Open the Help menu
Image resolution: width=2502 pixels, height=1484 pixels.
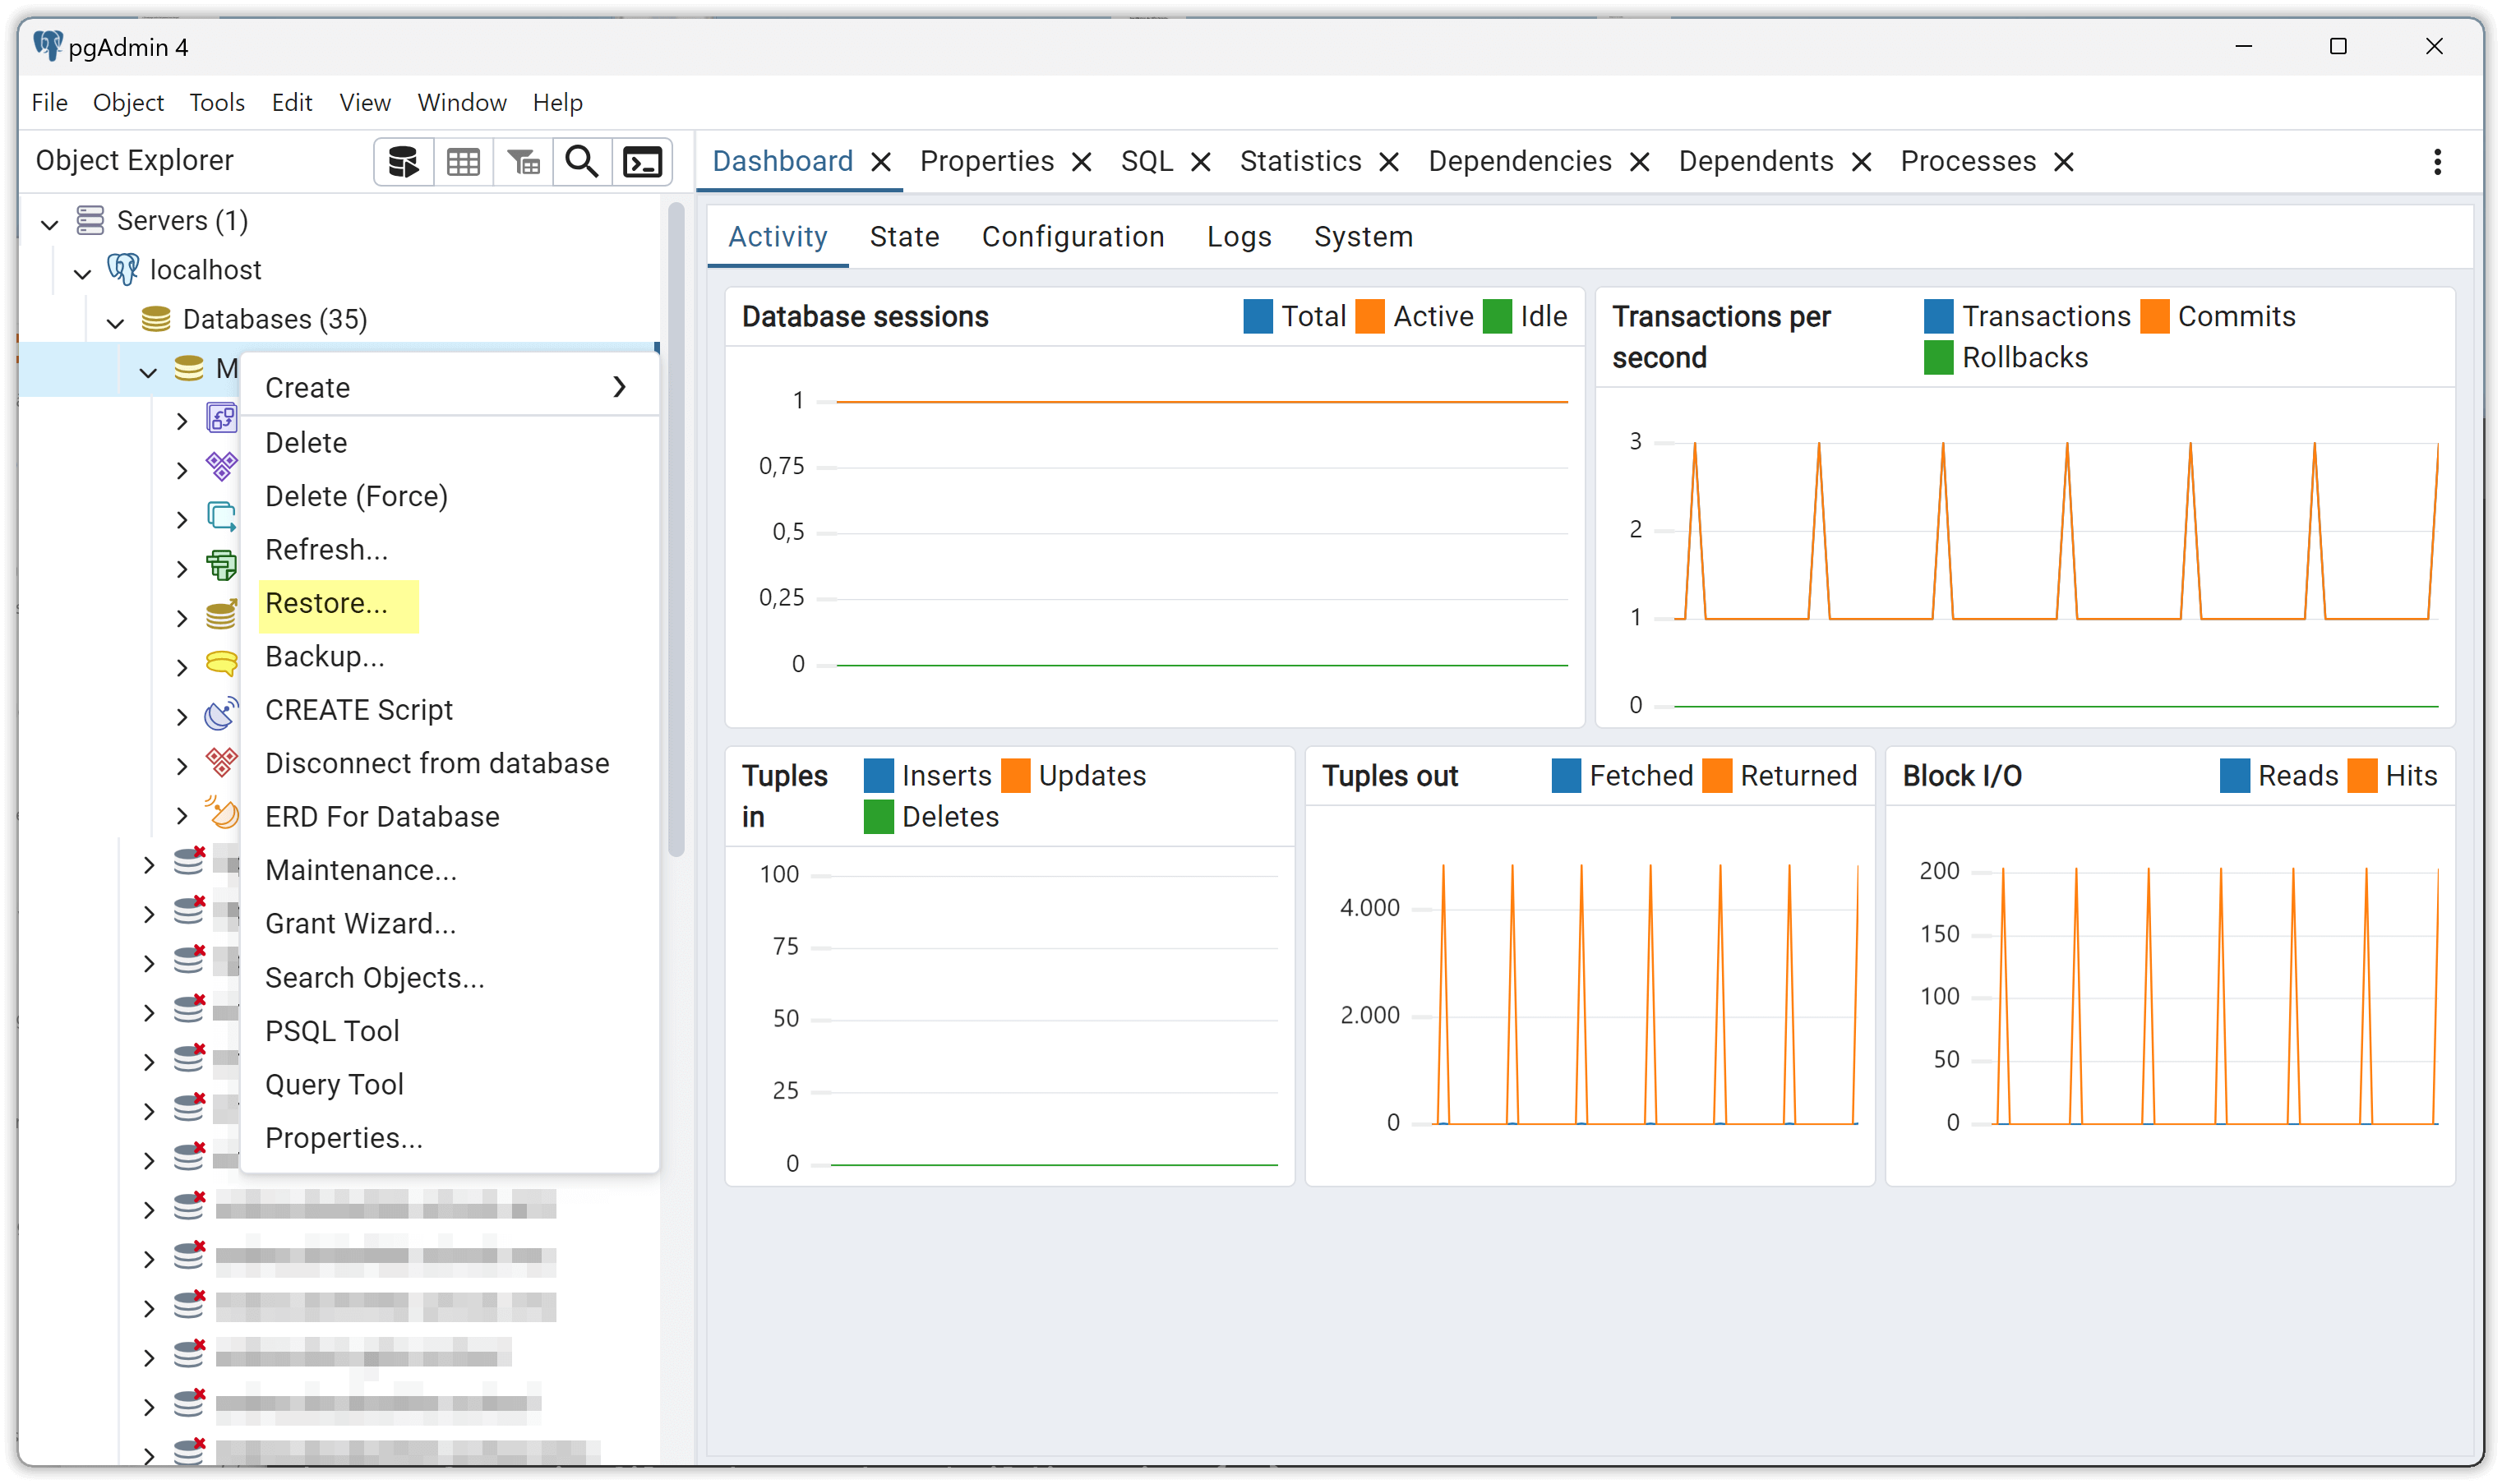click(557, 102)
